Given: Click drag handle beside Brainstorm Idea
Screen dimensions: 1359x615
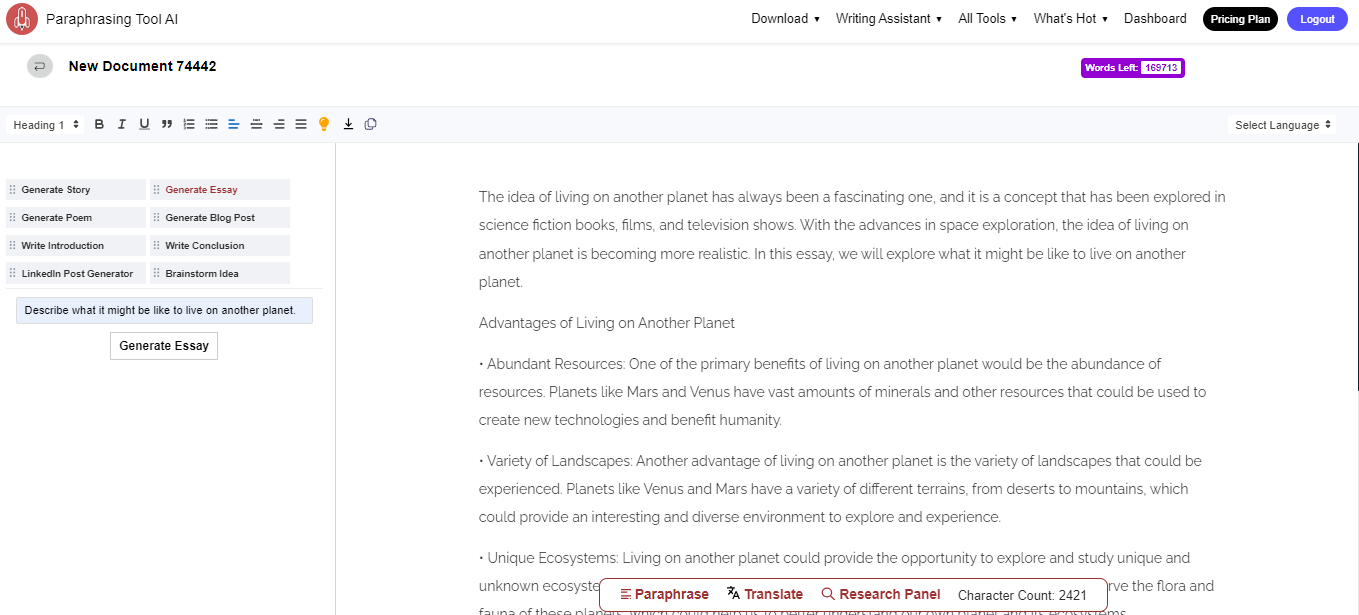Looking at the screenshot, I should (x=157, y=273).
